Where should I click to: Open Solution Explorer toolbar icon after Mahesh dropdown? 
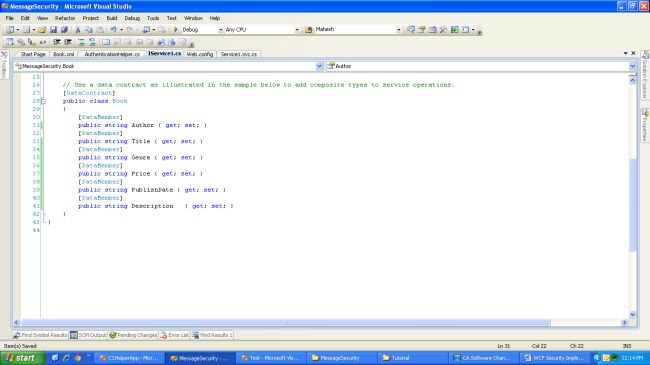coord(410,30)
